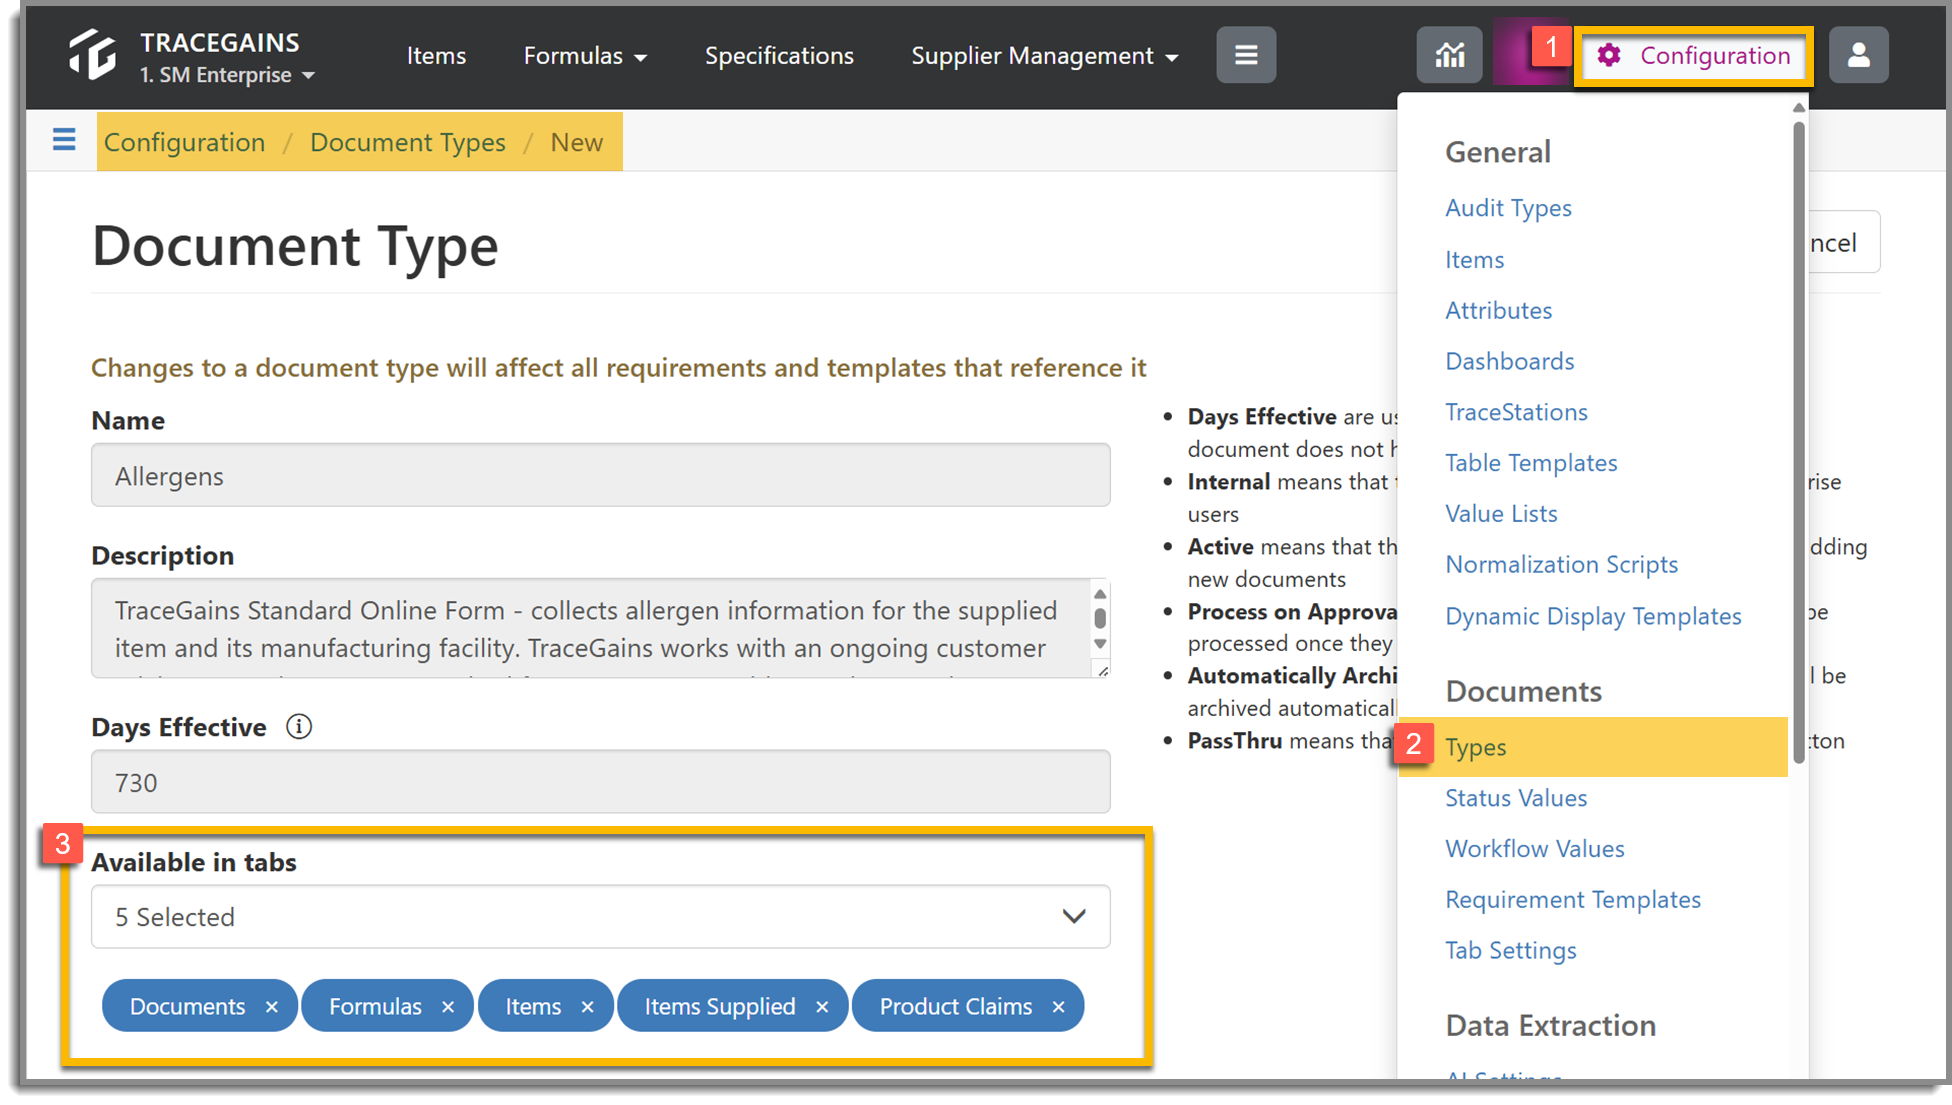The image size is (1952, 1105).
Task: Open the analytics chart icon button
Action: tap(1450, 55)
